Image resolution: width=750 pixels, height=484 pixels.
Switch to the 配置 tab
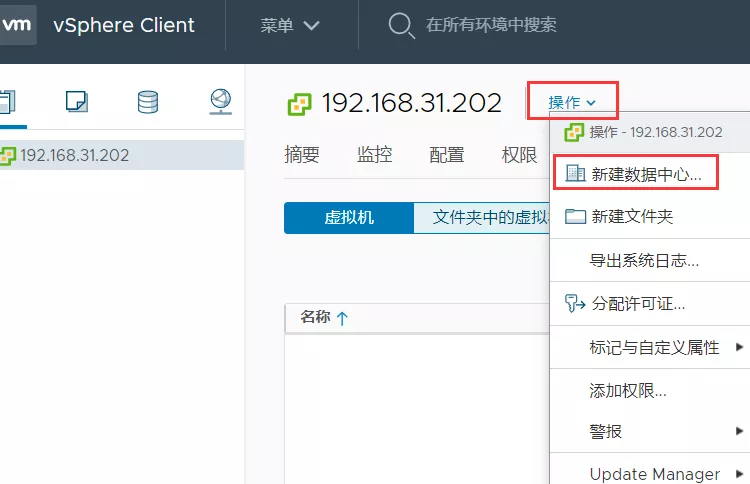(447, 154)
